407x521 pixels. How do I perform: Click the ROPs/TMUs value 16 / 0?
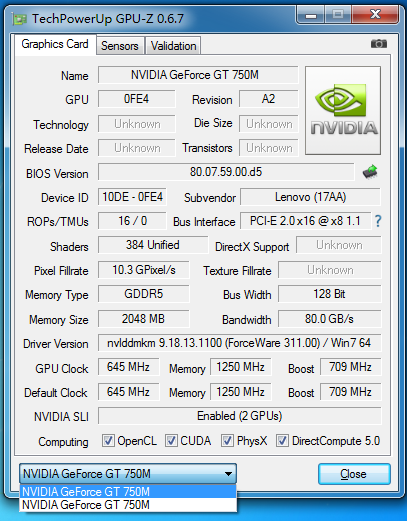click(x=132, y=221)
